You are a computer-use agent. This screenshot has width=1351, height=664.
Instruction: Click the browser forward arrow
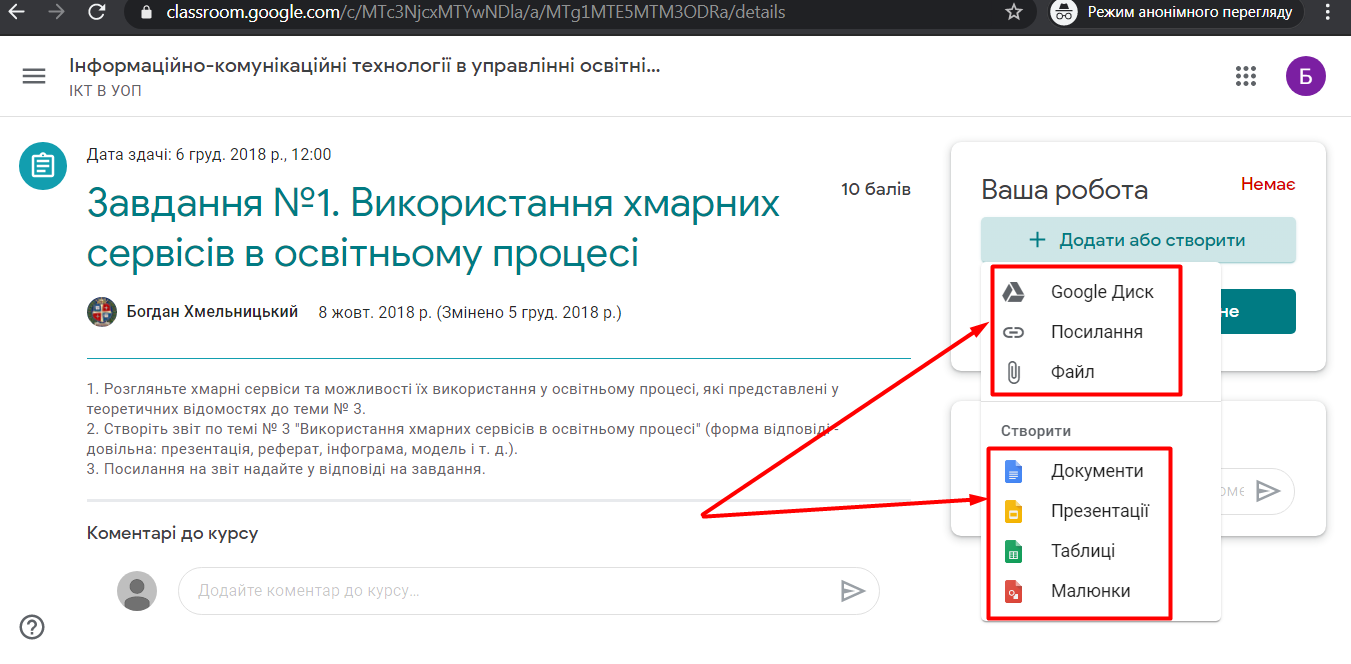pos(56,12)
